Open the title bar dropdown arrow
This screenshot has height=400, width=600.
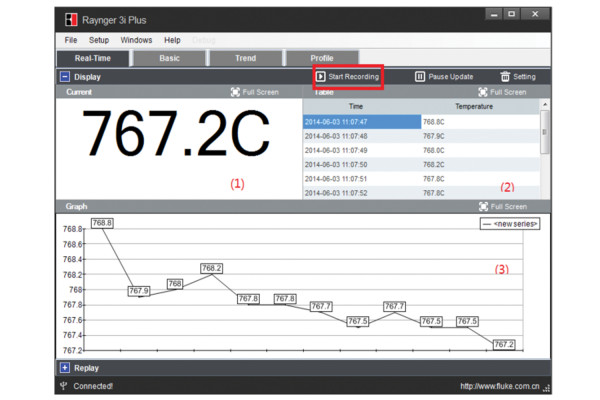coord(491,15)
